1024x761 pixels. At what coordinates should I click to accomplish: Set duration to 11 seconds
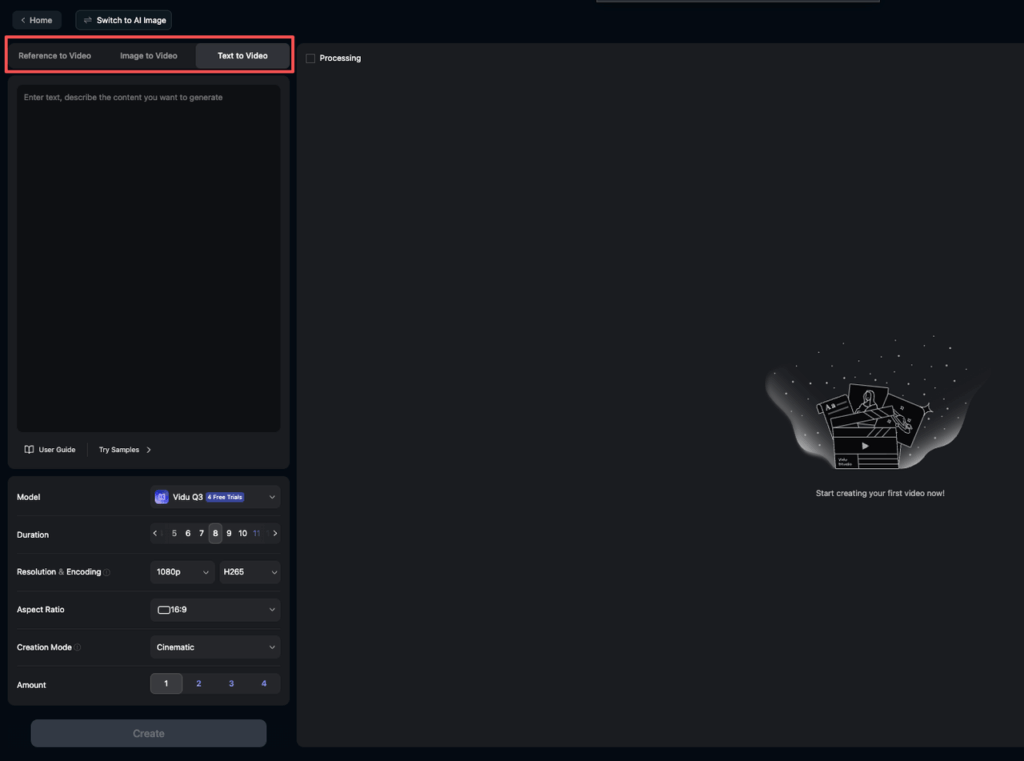pyautogui.click(x=257, y=534)
